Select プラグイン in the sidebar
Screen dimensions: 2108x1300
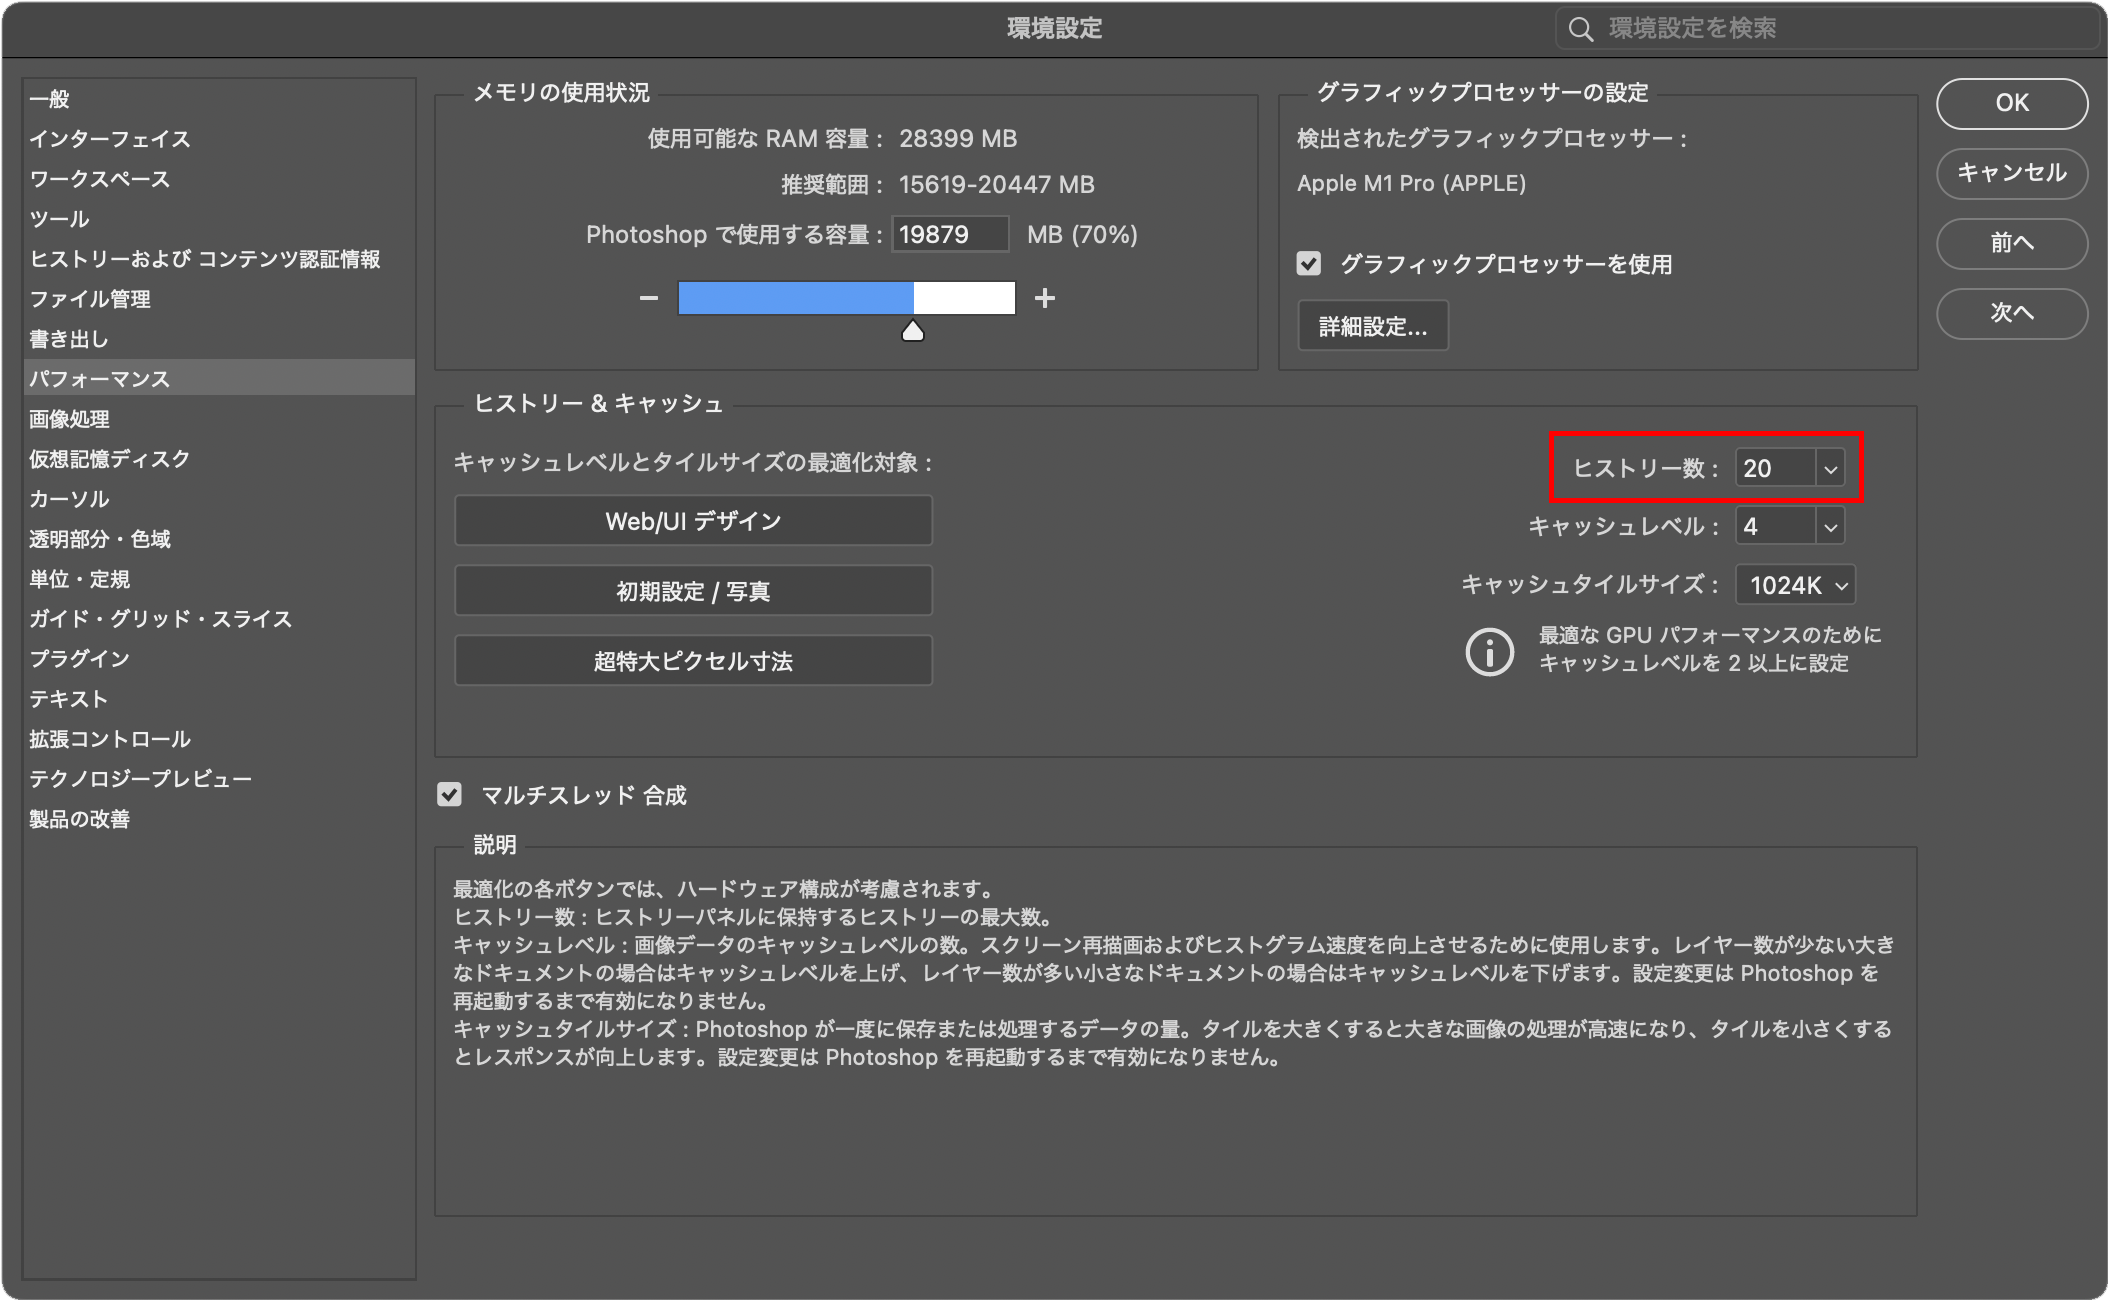click(218, 659)
